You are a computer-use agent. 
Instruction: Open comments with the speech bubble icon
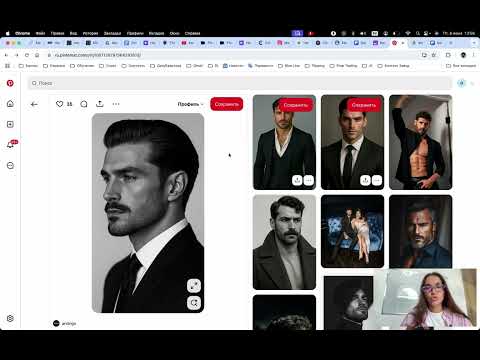tap(84, 104)
